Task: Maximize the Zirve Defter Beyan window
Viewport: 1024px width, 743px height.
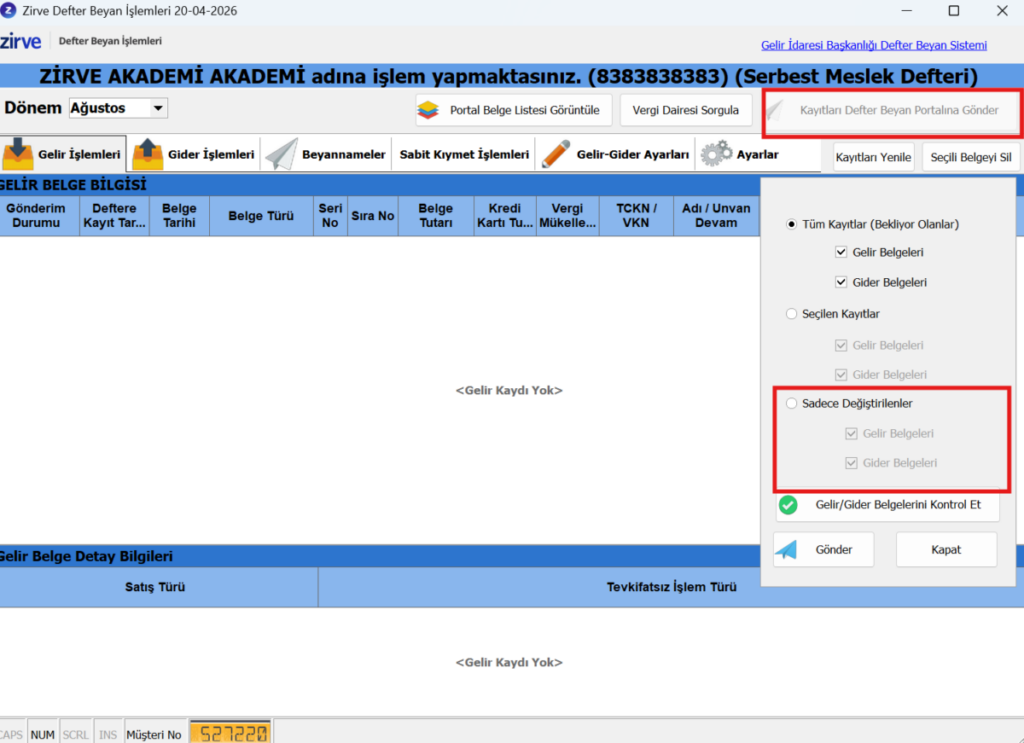Action: 954,10
